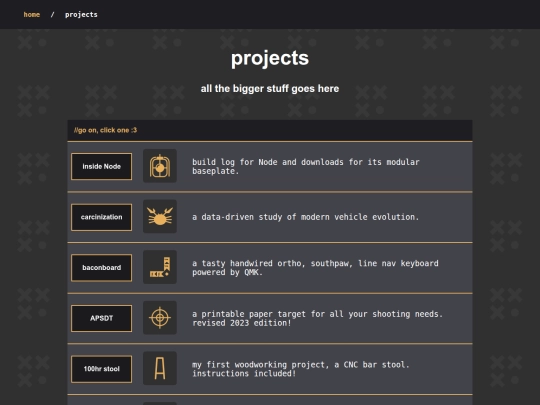Click the 'my first woodworking project' description
This screenshot has height=405, width=540.
point(301,369)
